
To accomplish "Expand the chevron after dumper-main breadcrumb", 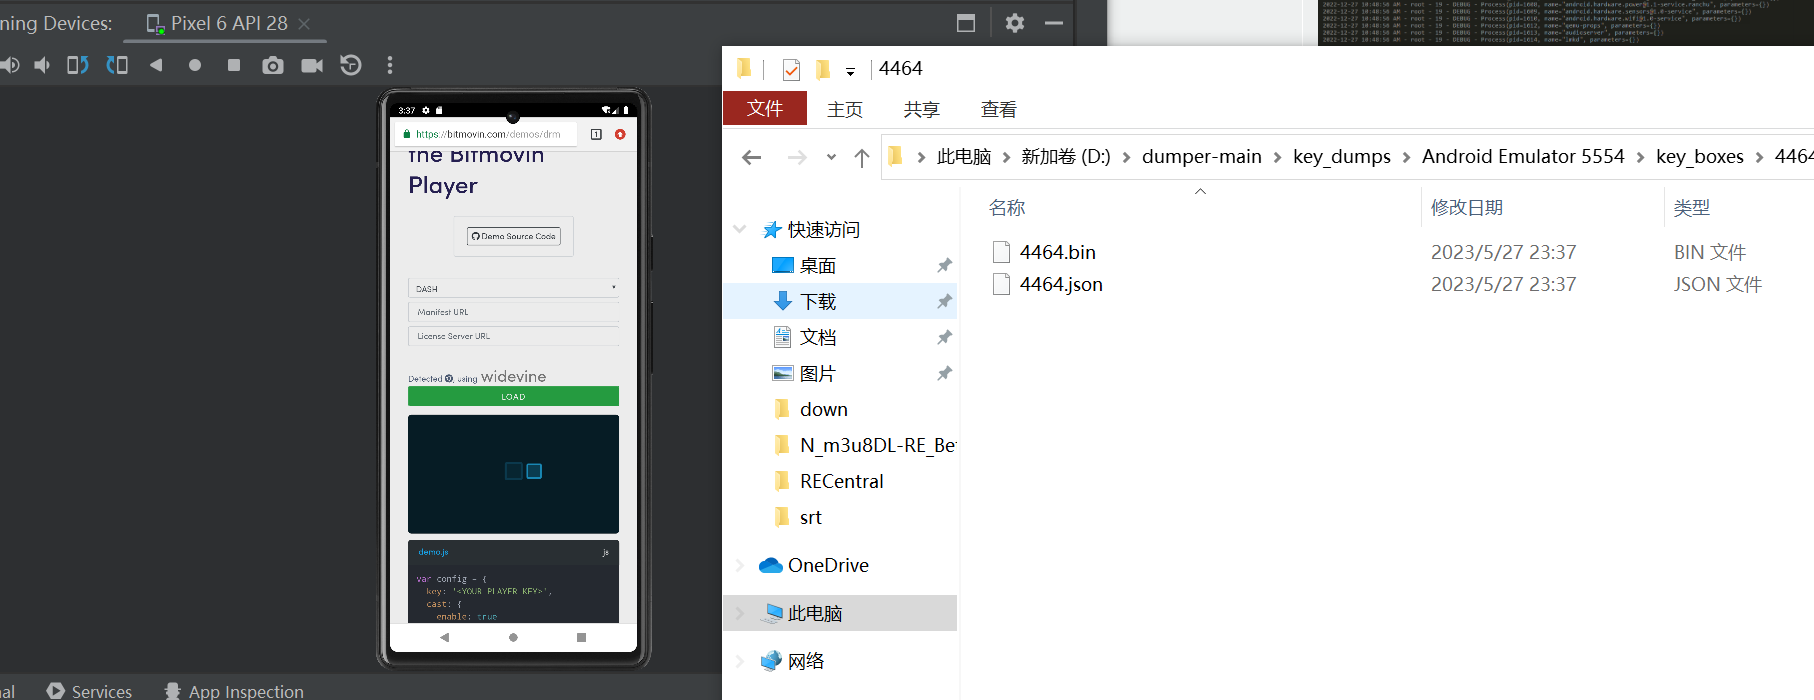I will 1277,157.
